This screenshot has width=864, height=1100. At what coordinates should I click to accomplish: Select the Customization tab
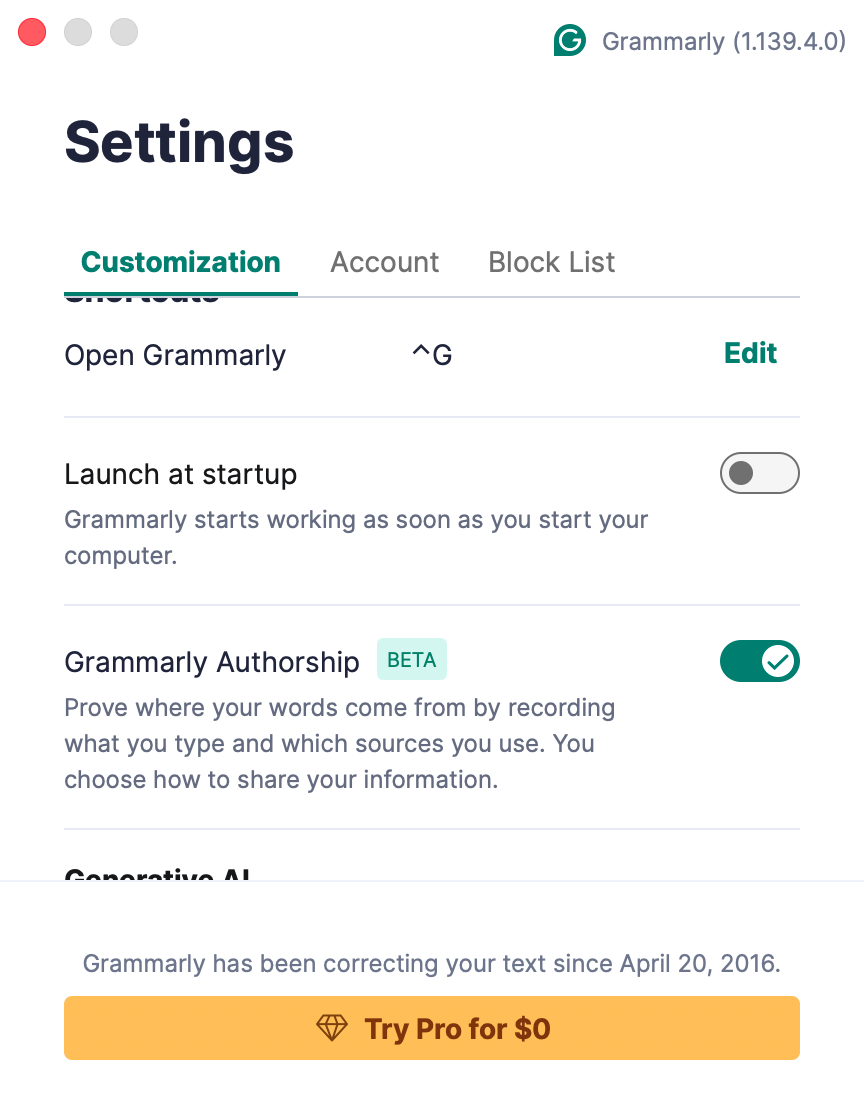click(x=180, y=262)
